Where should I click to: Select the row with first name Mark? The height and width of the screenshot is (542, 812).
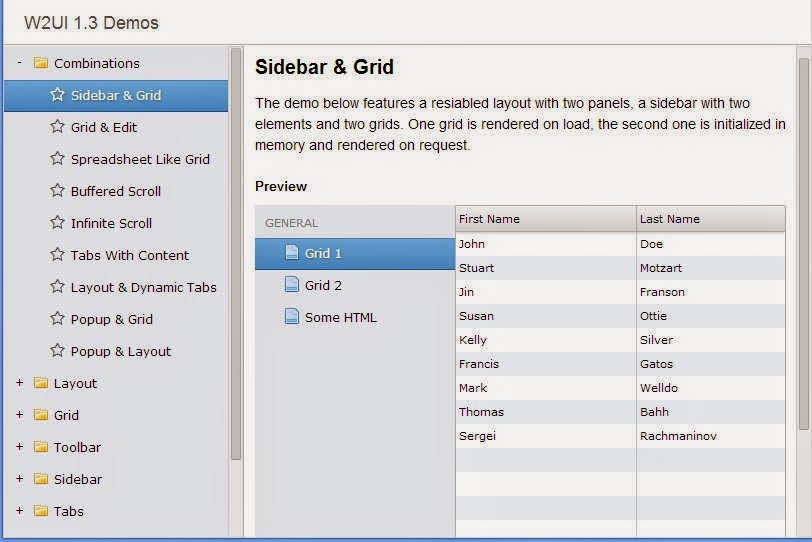[620, 388]
